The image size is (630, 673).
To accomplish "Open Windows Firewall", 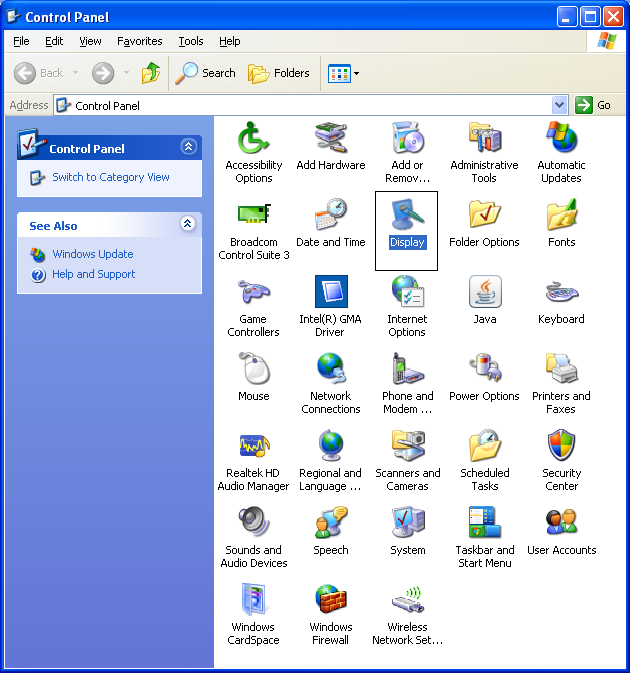I will click(330, 599).
